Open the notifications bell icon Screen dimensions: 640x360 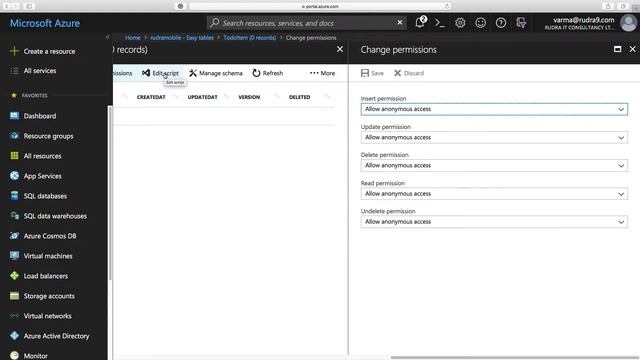[420, 23]
